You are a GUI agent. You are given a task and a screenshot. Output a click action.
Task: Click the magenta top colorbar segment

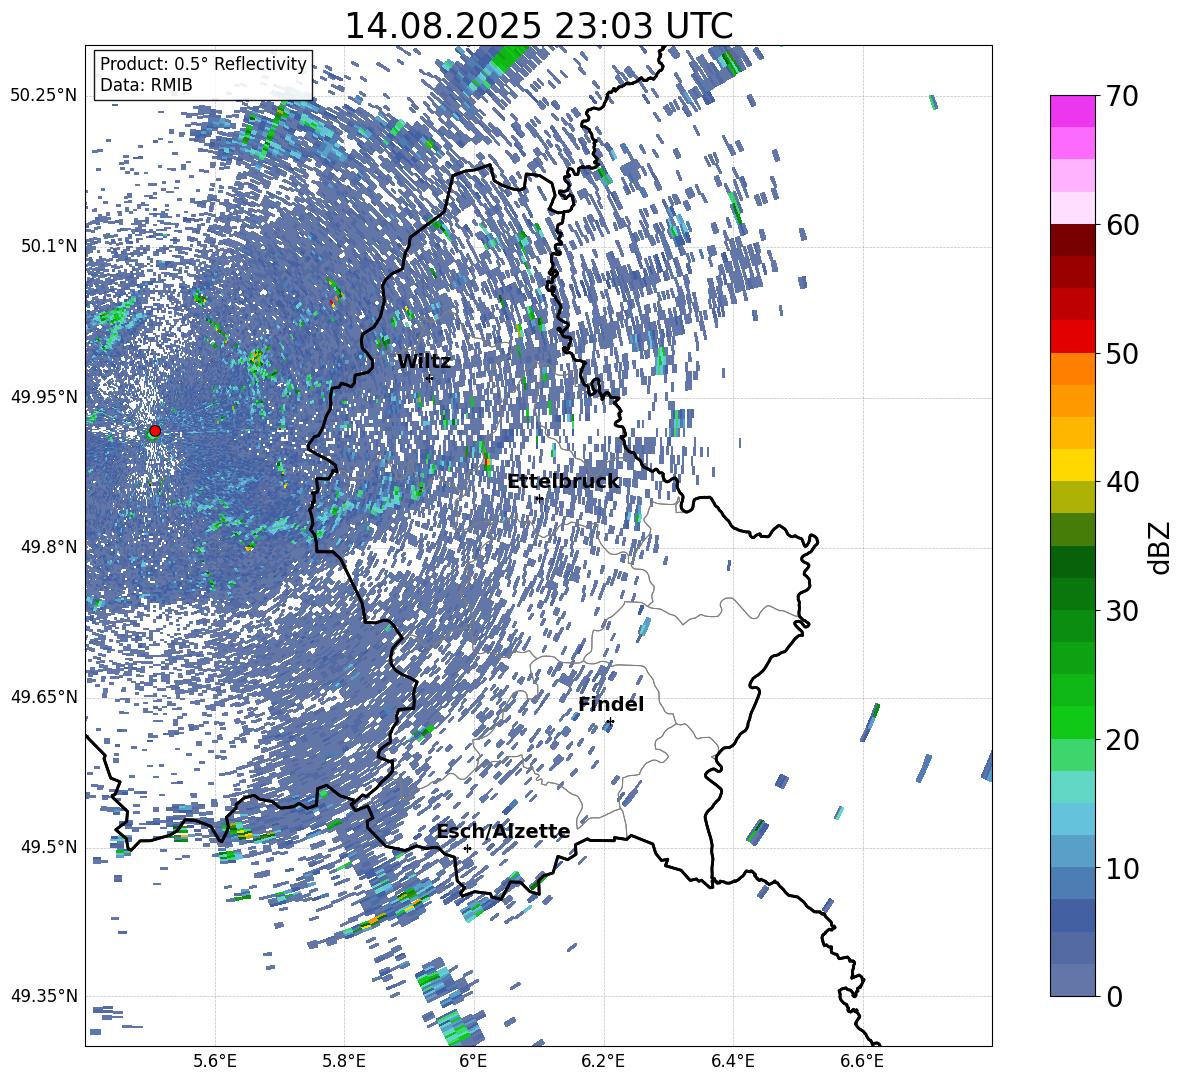click(1072, 111)
